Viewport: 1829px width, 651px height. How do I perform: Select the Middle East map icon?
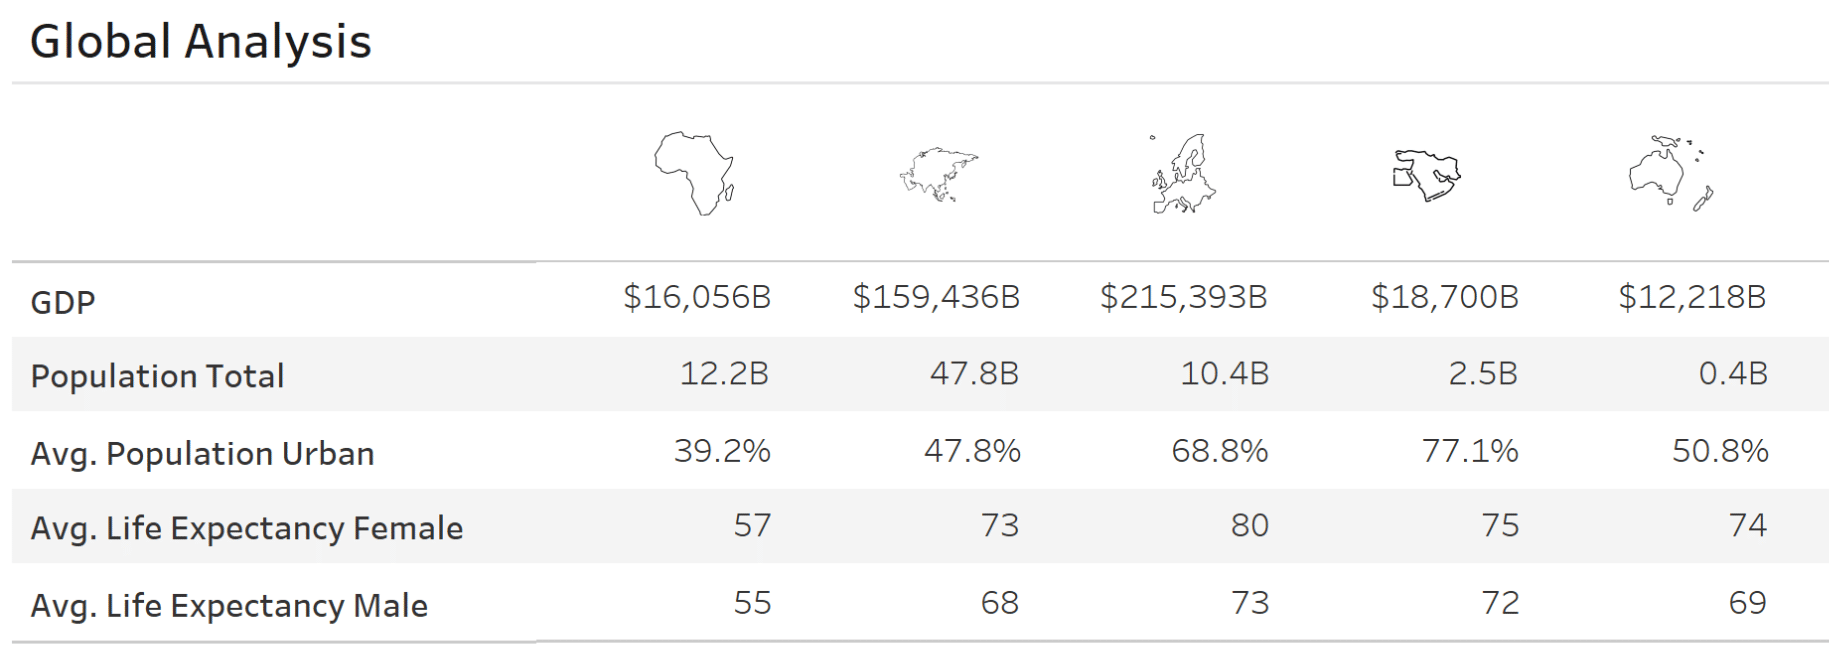pos(1427,175)
